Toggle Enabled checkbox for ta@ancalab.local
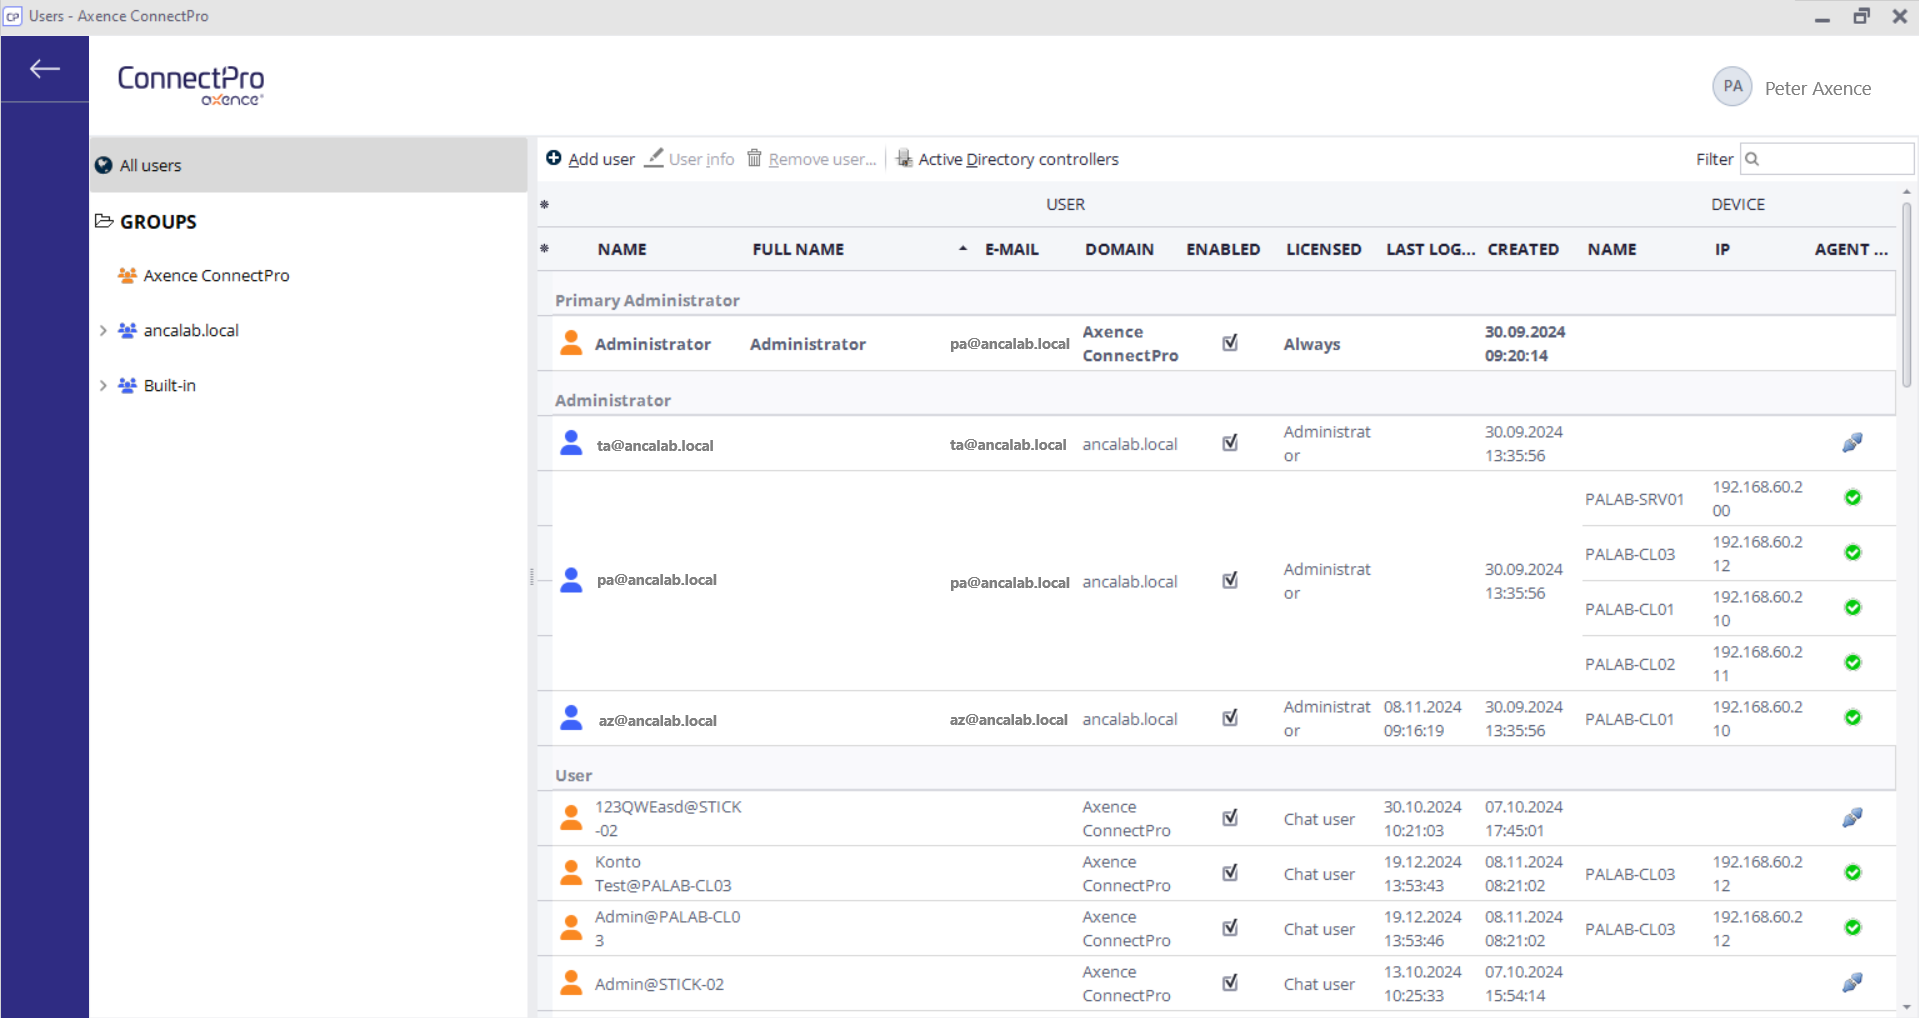This screenshot has height=1018, width=1919. click(1230, 443)
